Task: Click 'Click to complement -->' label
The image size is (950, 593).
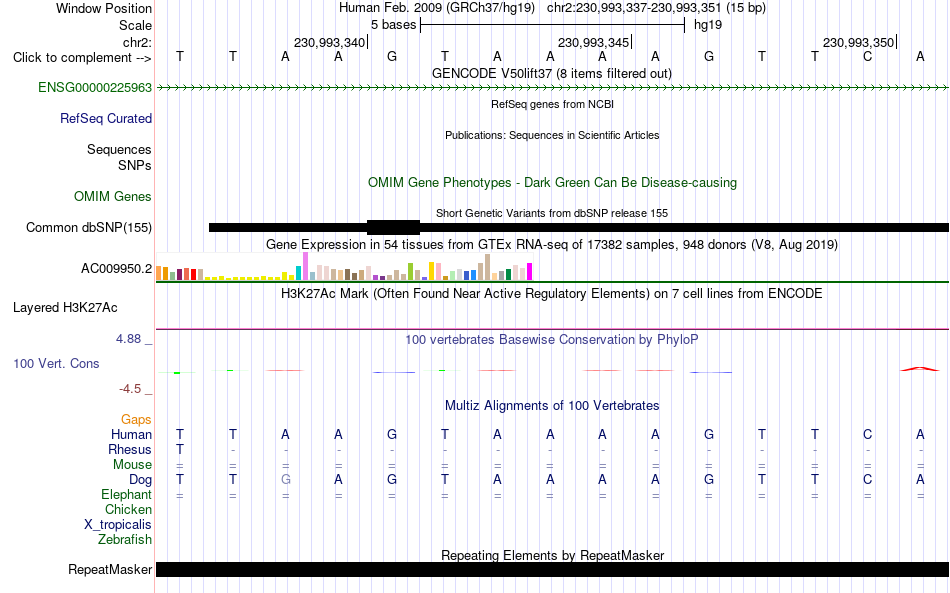Action: pos(82,58)
